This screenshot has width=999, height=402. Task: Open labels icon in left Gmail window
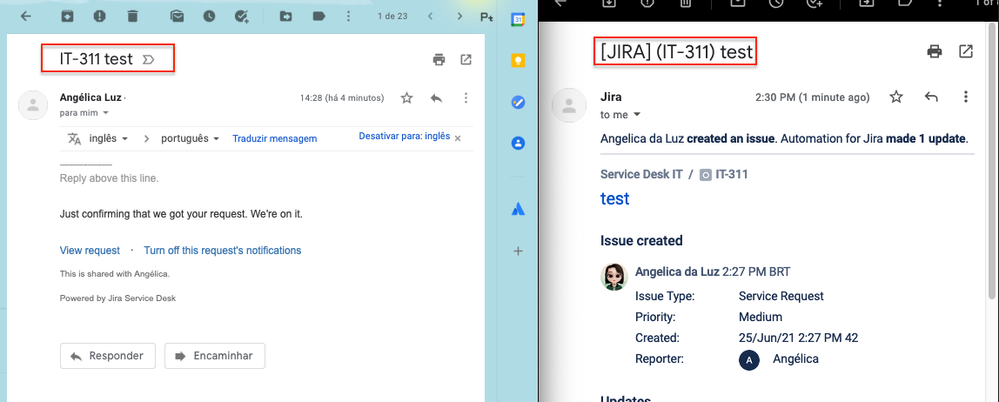[x=318, y=17]
